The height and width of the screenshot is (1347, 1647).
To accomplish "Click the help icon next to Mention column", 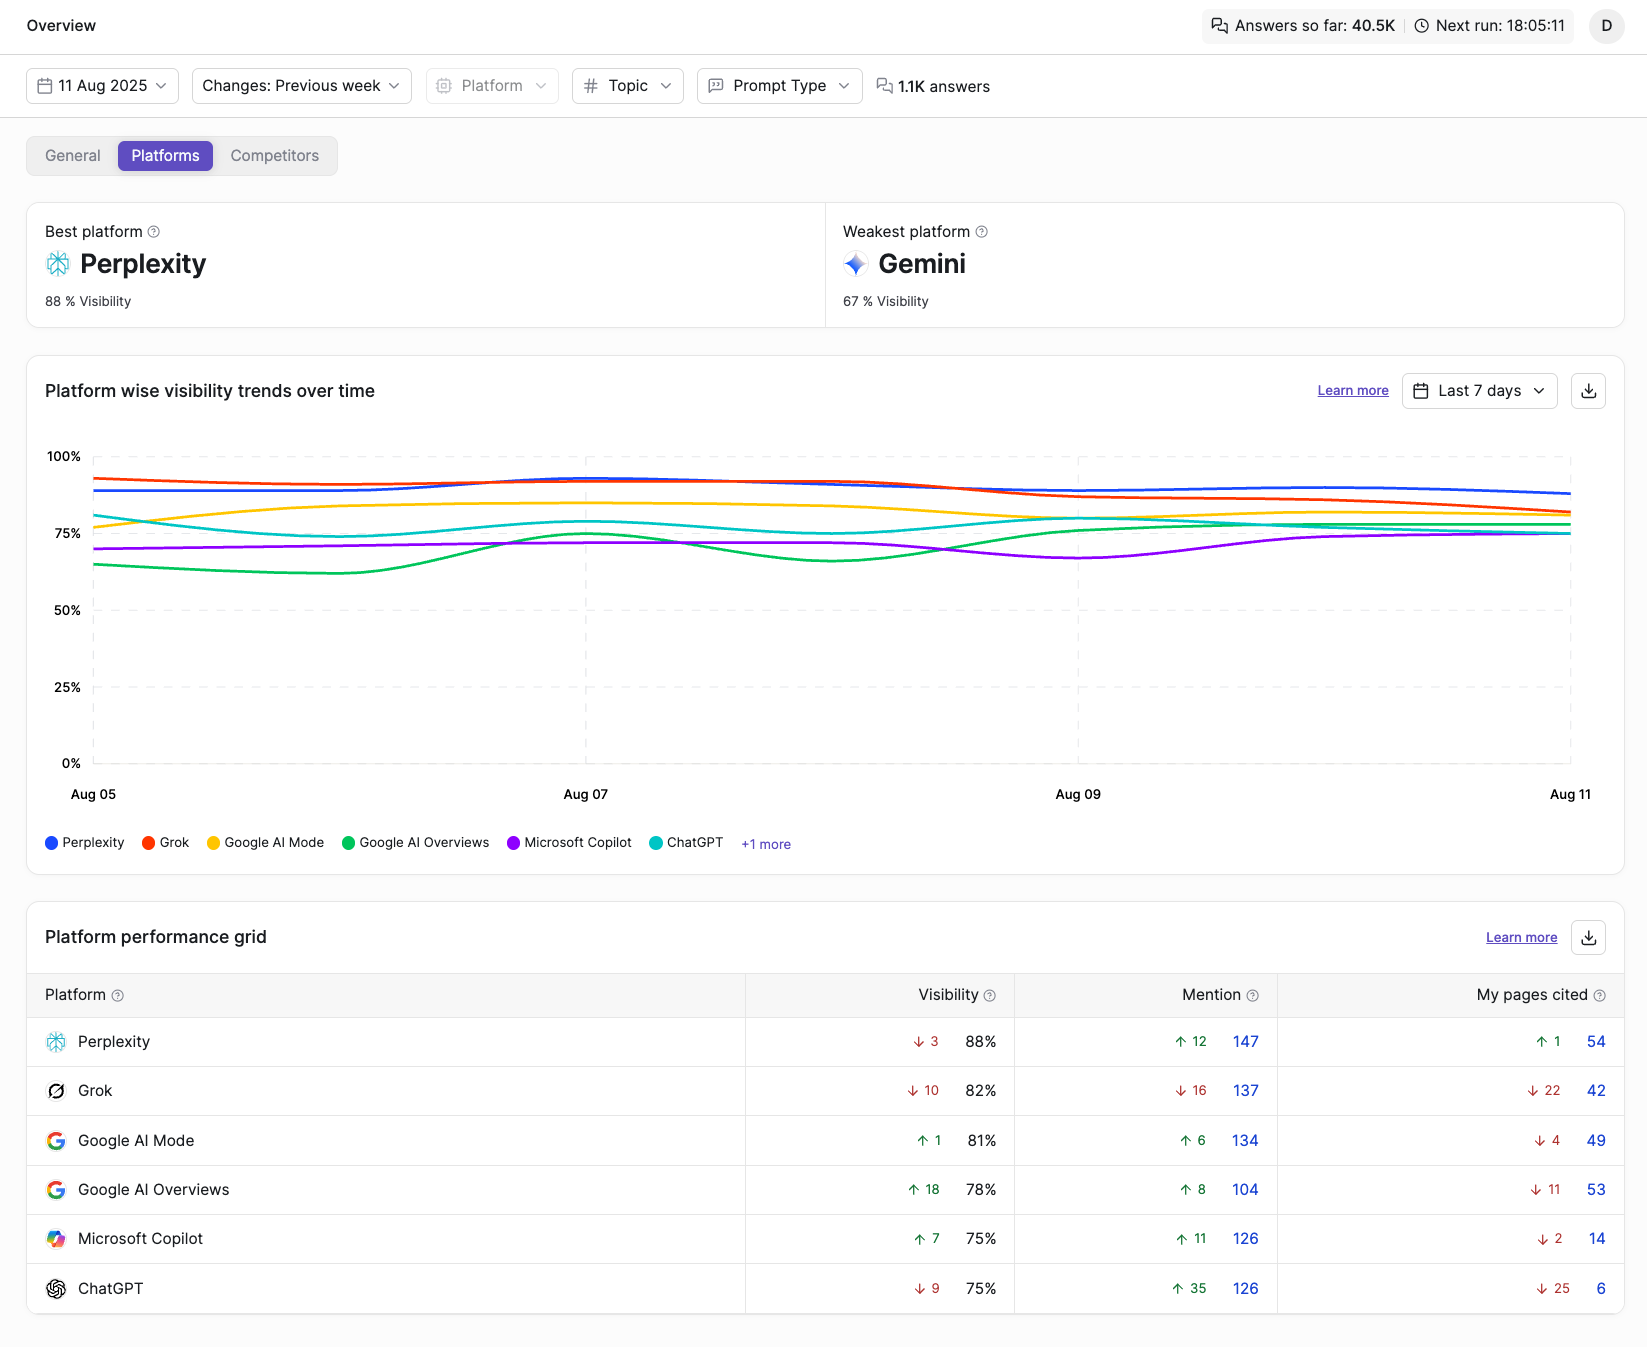I will [1253, 996].
